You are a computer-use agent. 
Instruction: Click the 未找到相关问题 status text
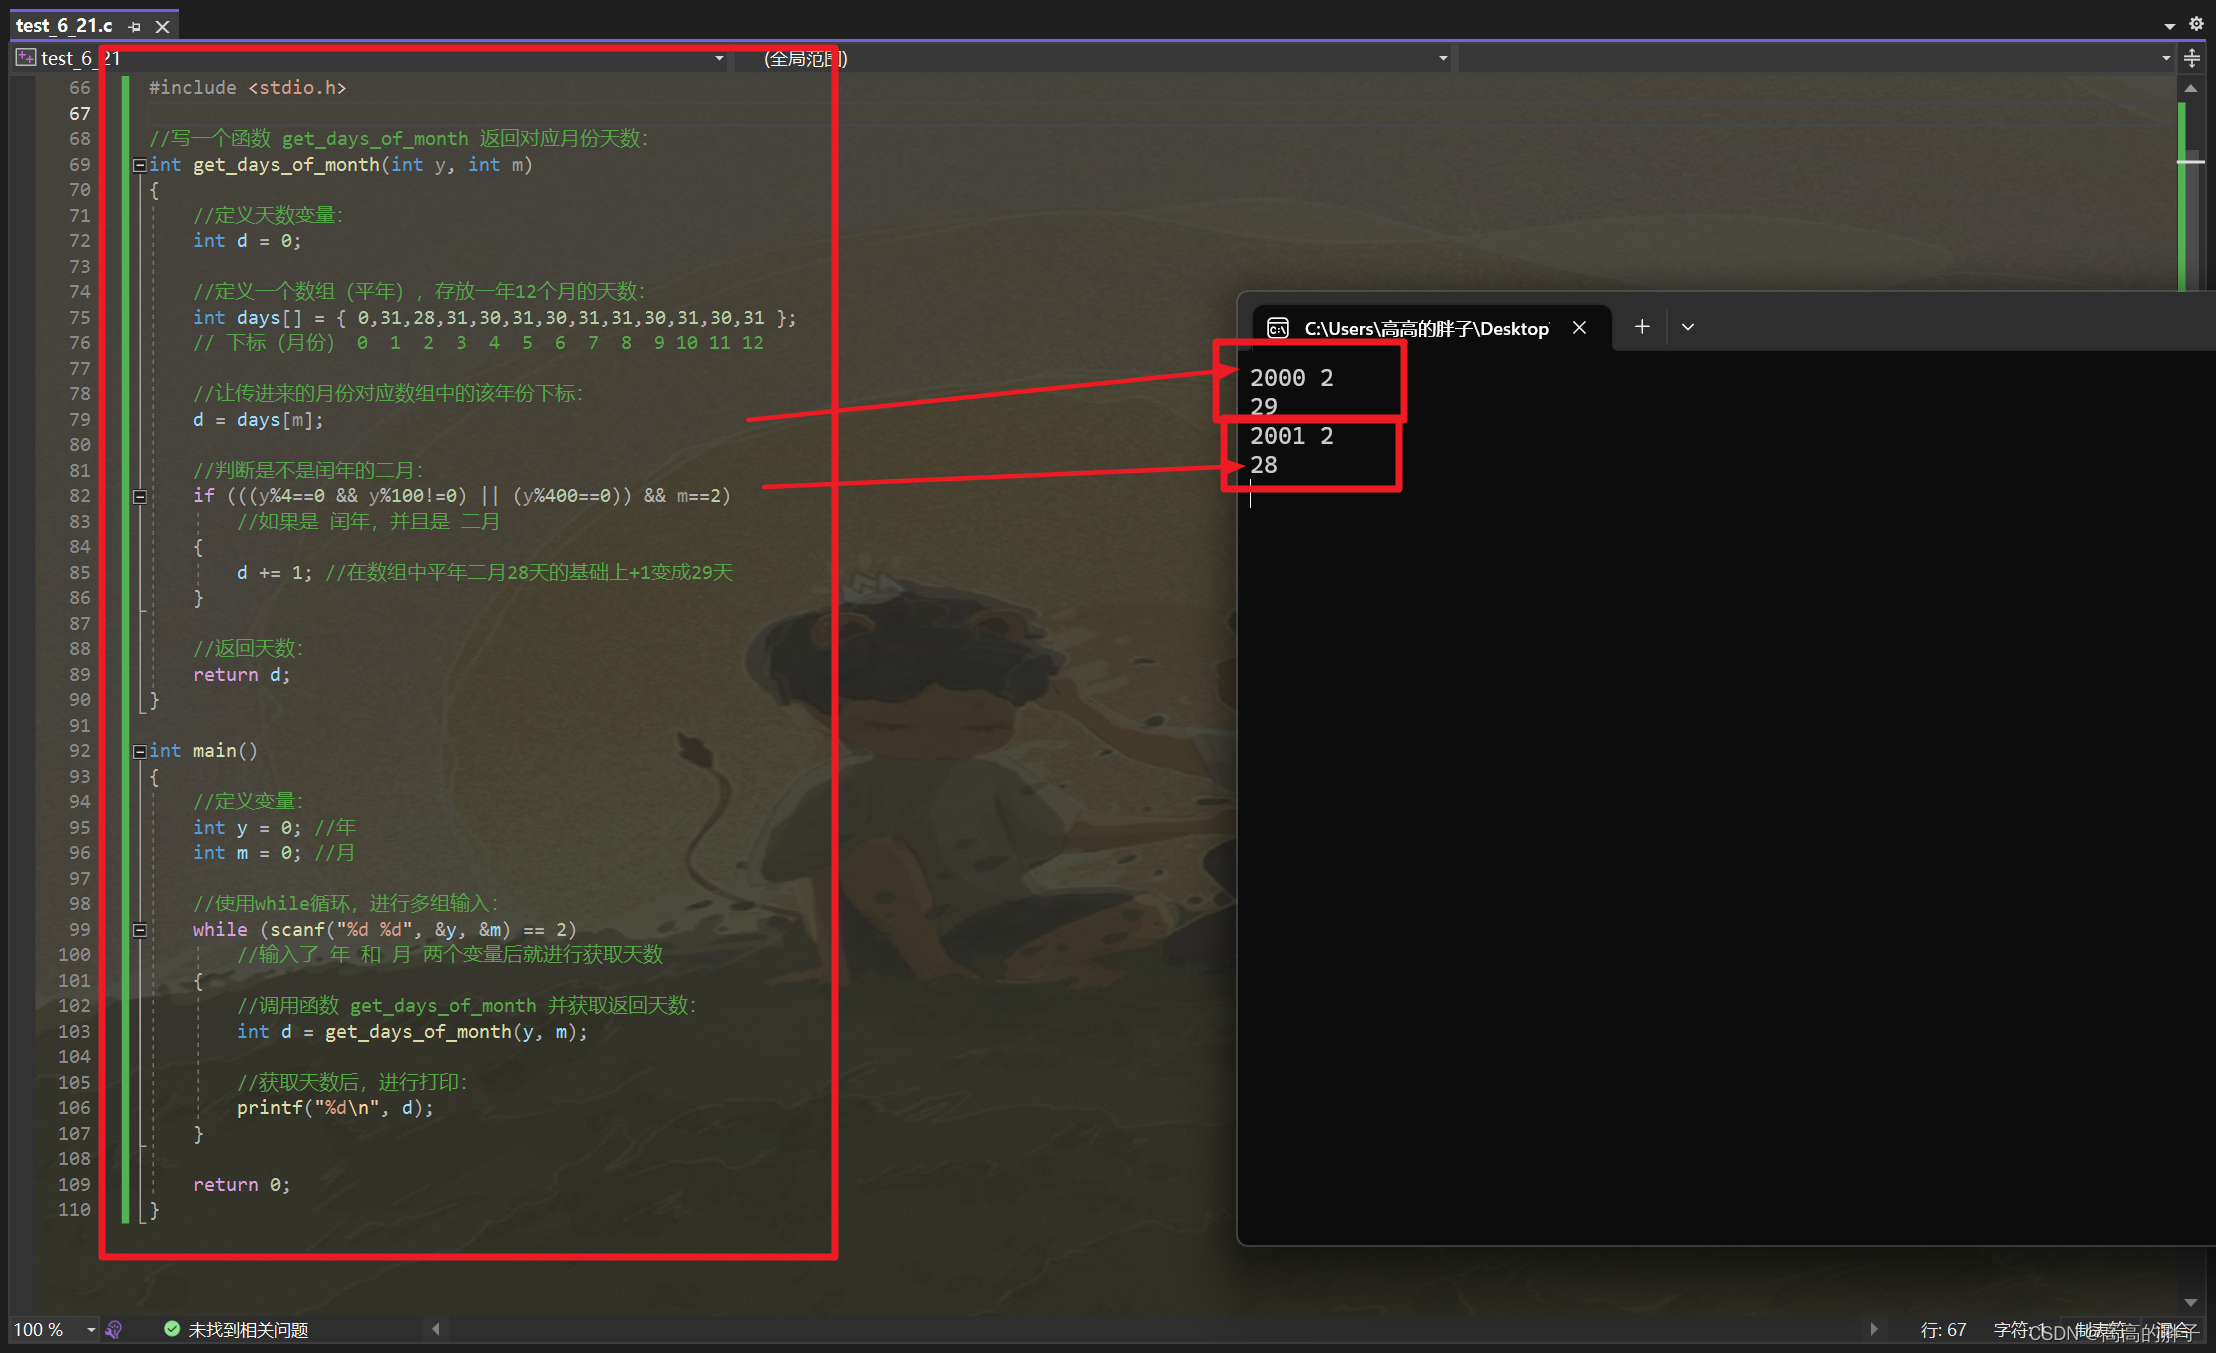[248, 1329]
